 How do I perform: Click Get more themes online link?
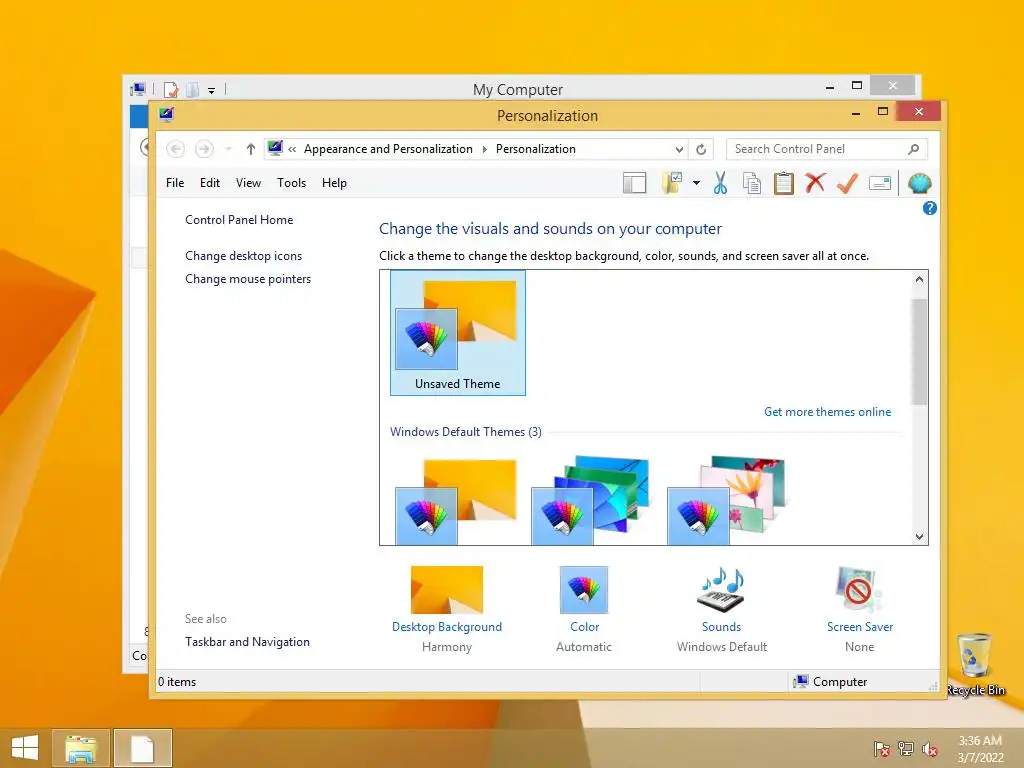[x=827, y=412]
